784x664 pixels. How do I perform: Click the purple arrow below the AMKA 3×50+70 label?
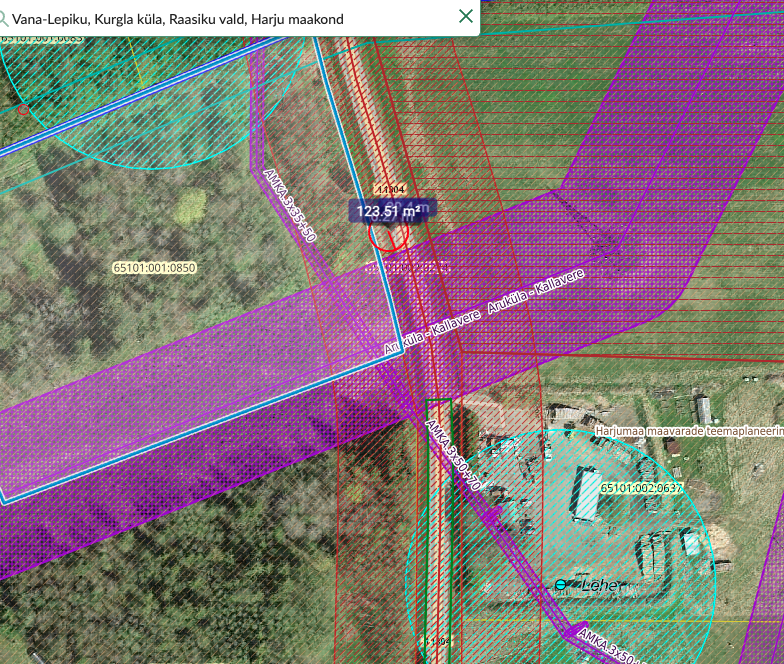(x=491, y=511)
